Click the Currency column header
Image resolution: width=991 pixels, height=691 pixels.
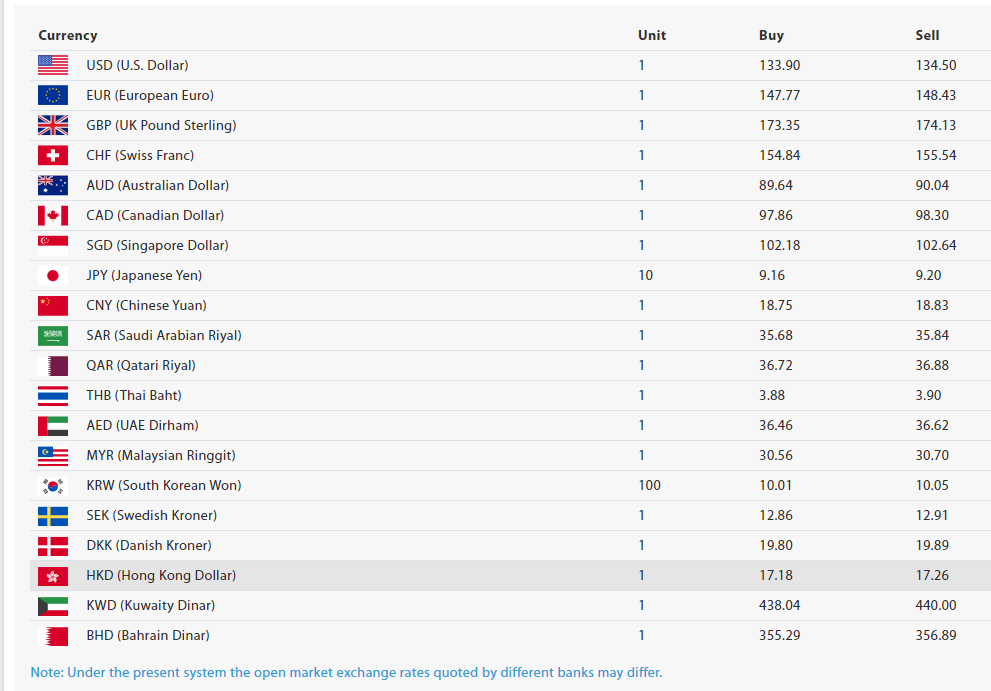point(68,35)
